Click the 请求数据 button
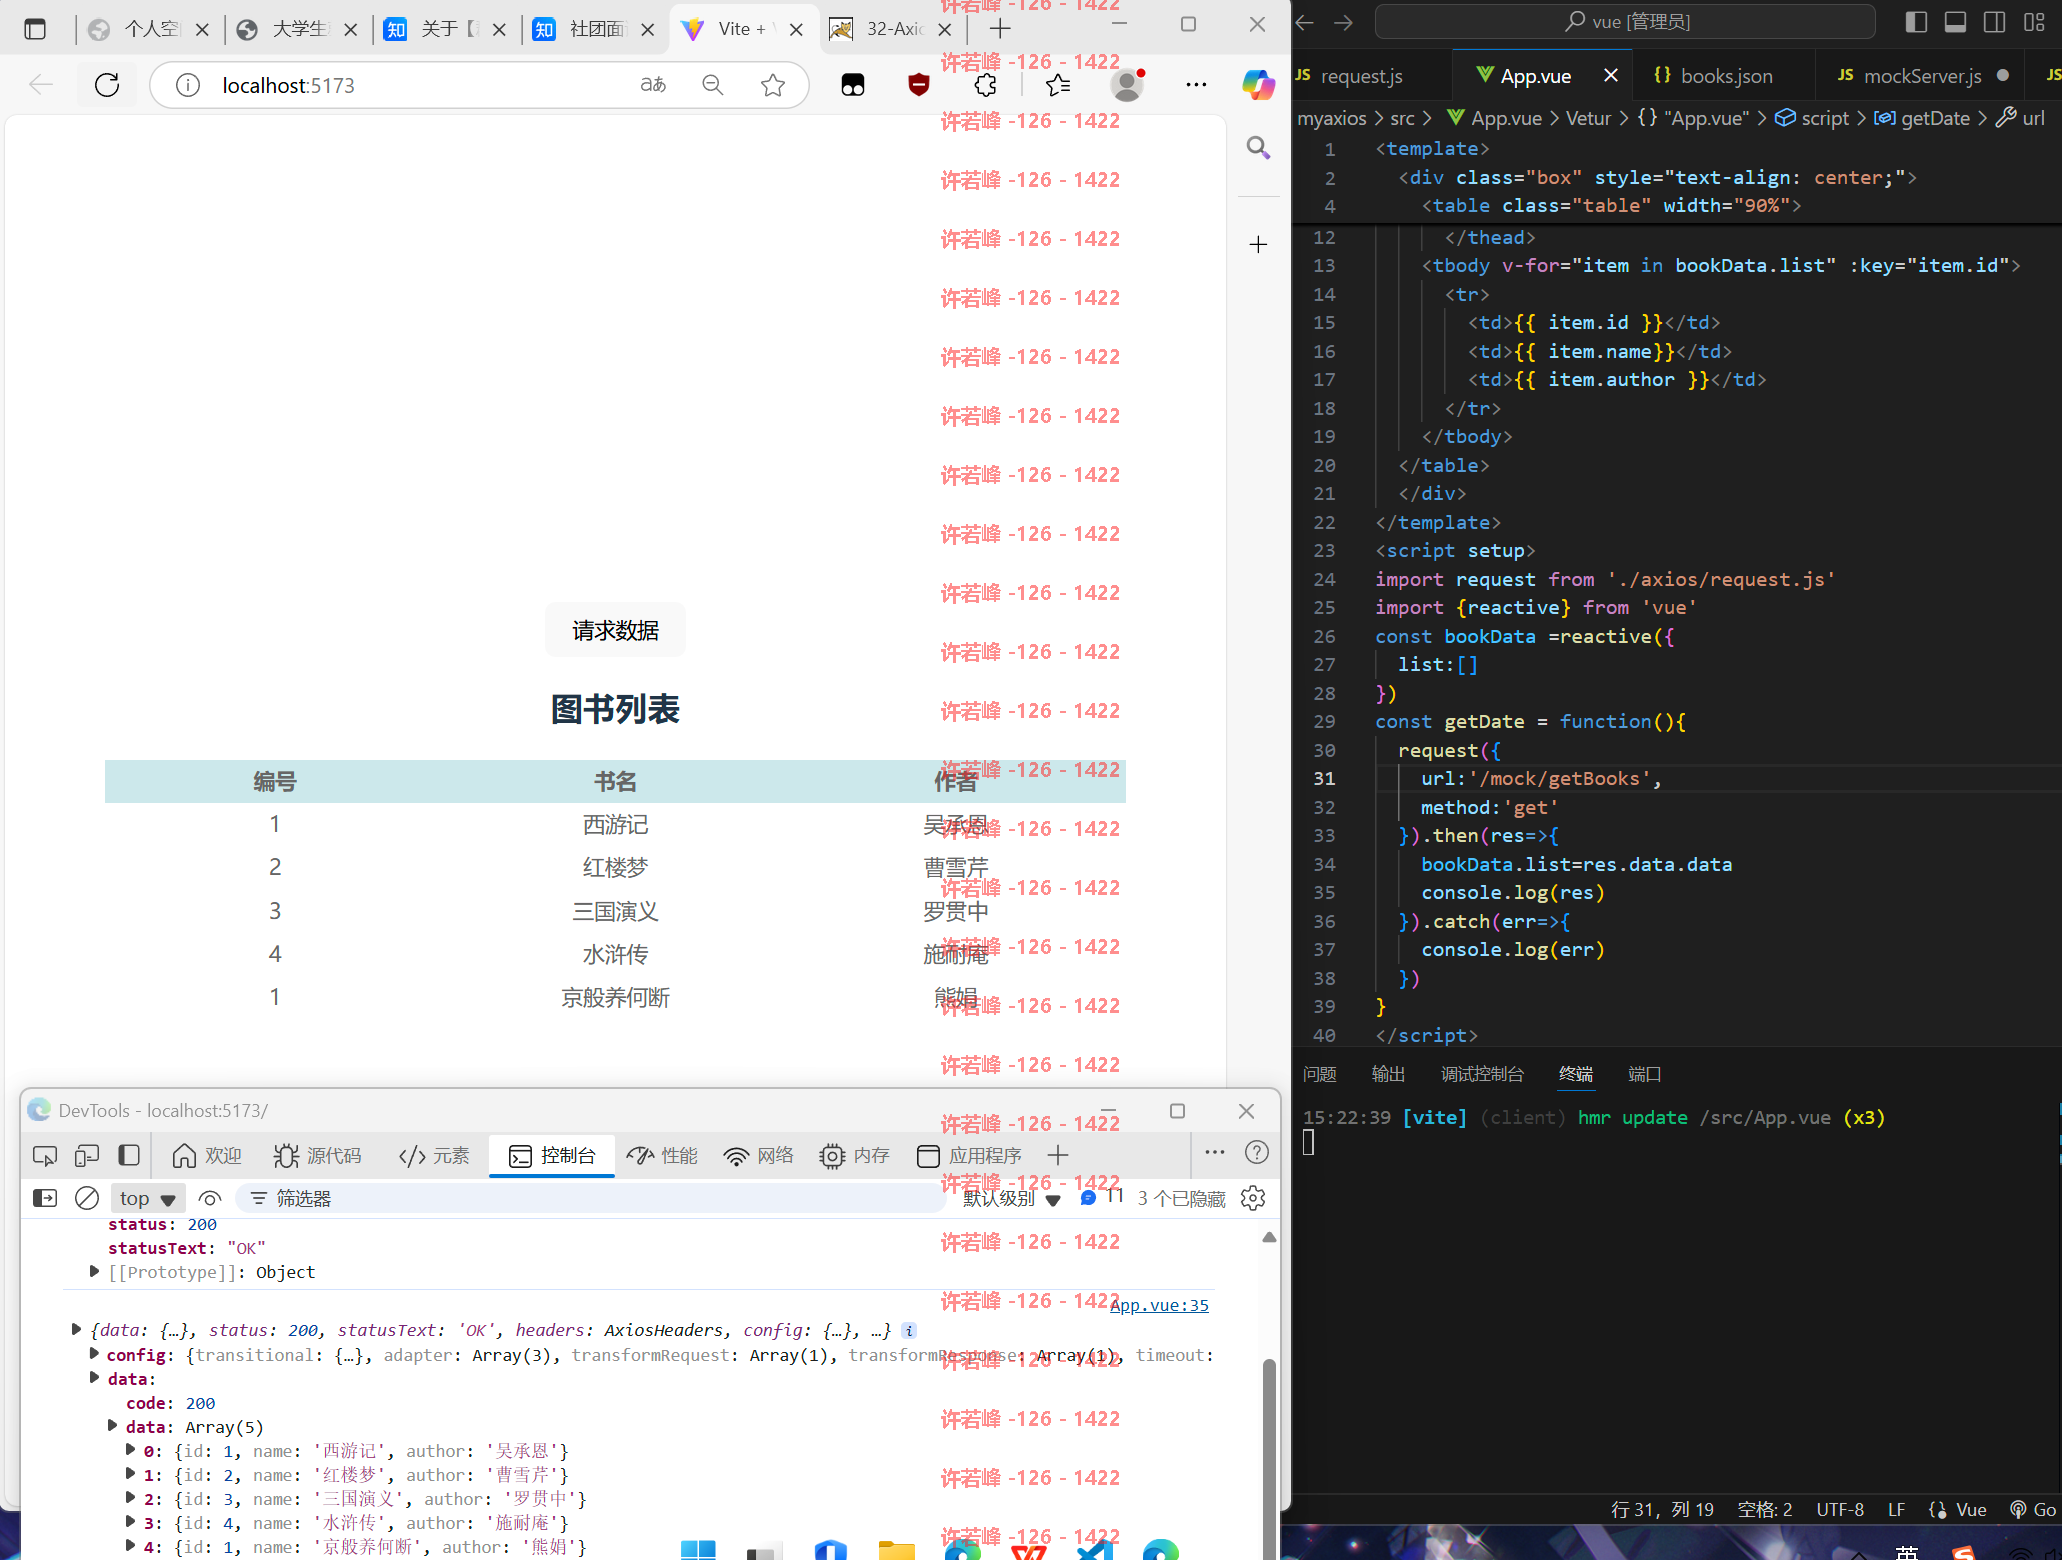 click(x=615, y=631)
